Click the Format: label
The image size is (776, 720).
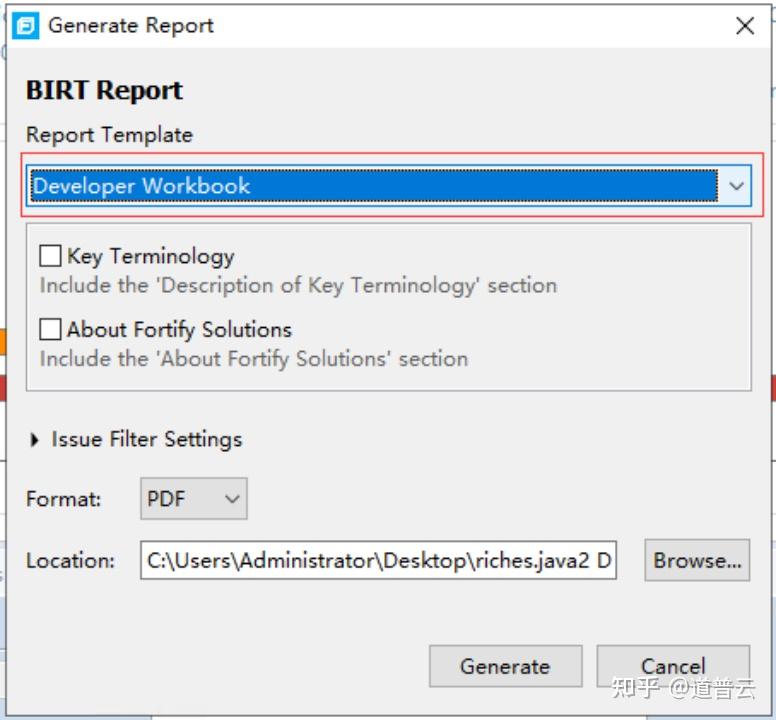coord(63,499)
